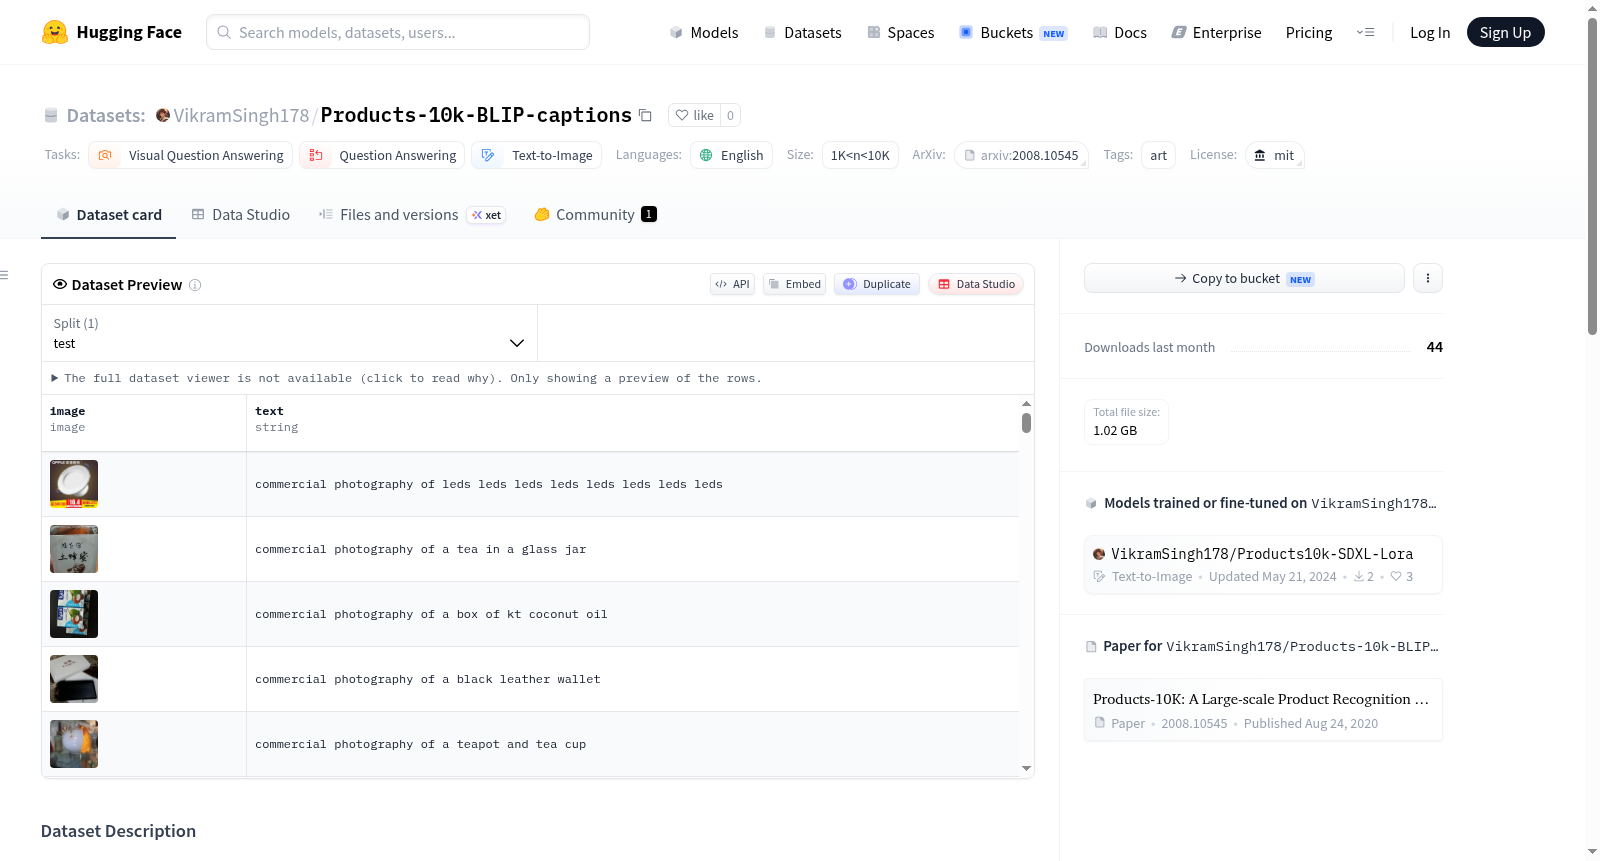
Task: Like the dataset with heart button
Action: [x=694, y=115]
